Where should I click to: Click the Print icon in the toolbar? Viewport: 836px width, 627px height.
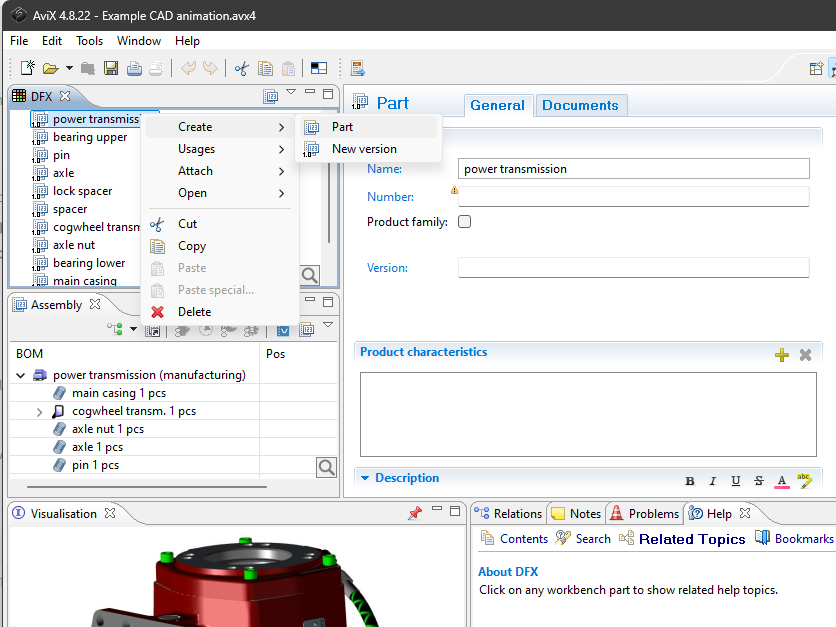(x=155, y=68)
